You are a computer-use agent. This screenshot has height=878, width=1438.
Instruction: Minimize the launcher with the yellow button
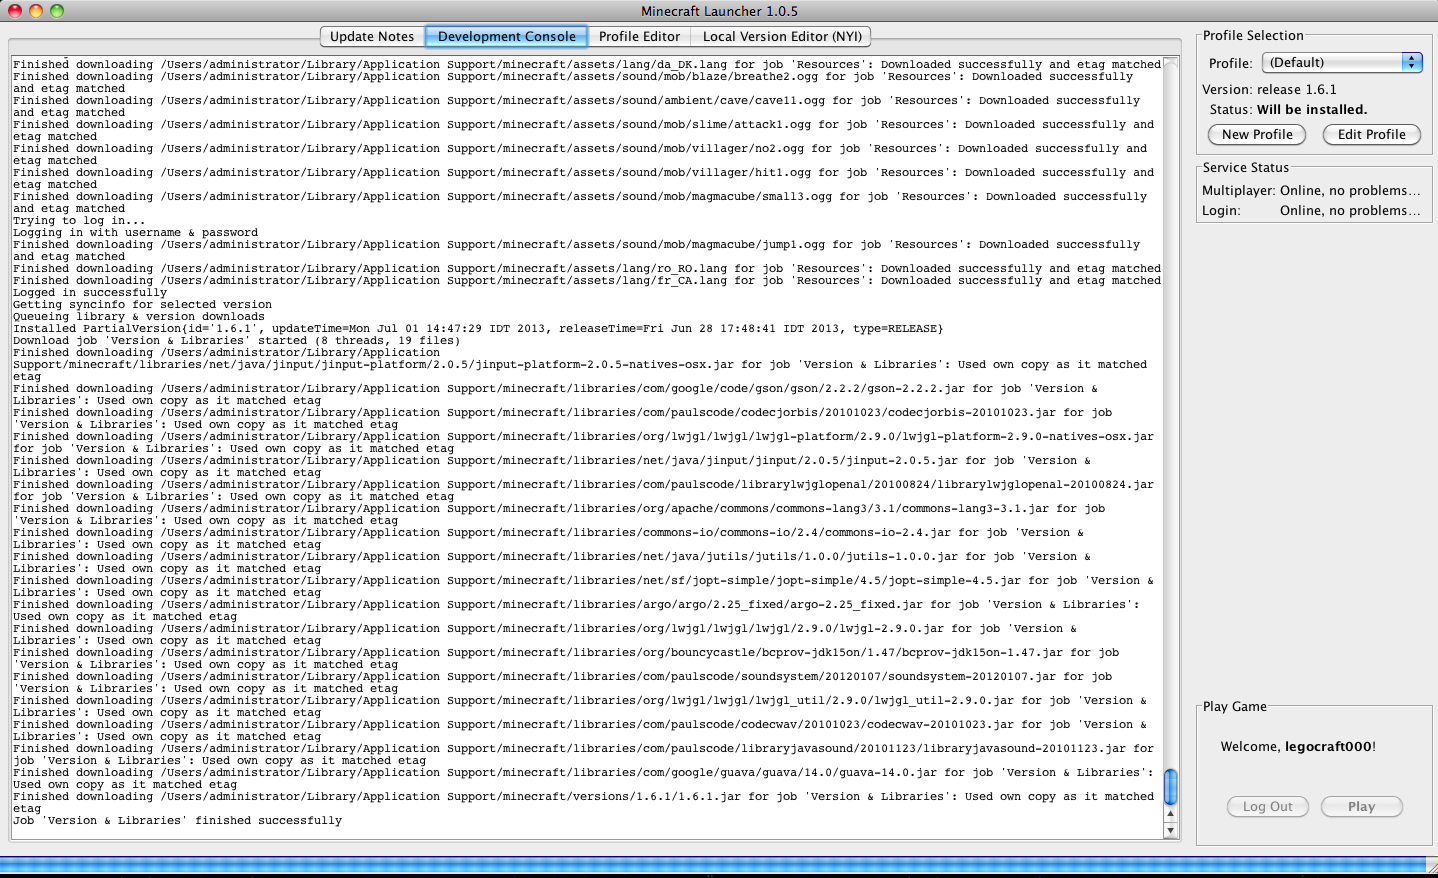click(36, 11)
